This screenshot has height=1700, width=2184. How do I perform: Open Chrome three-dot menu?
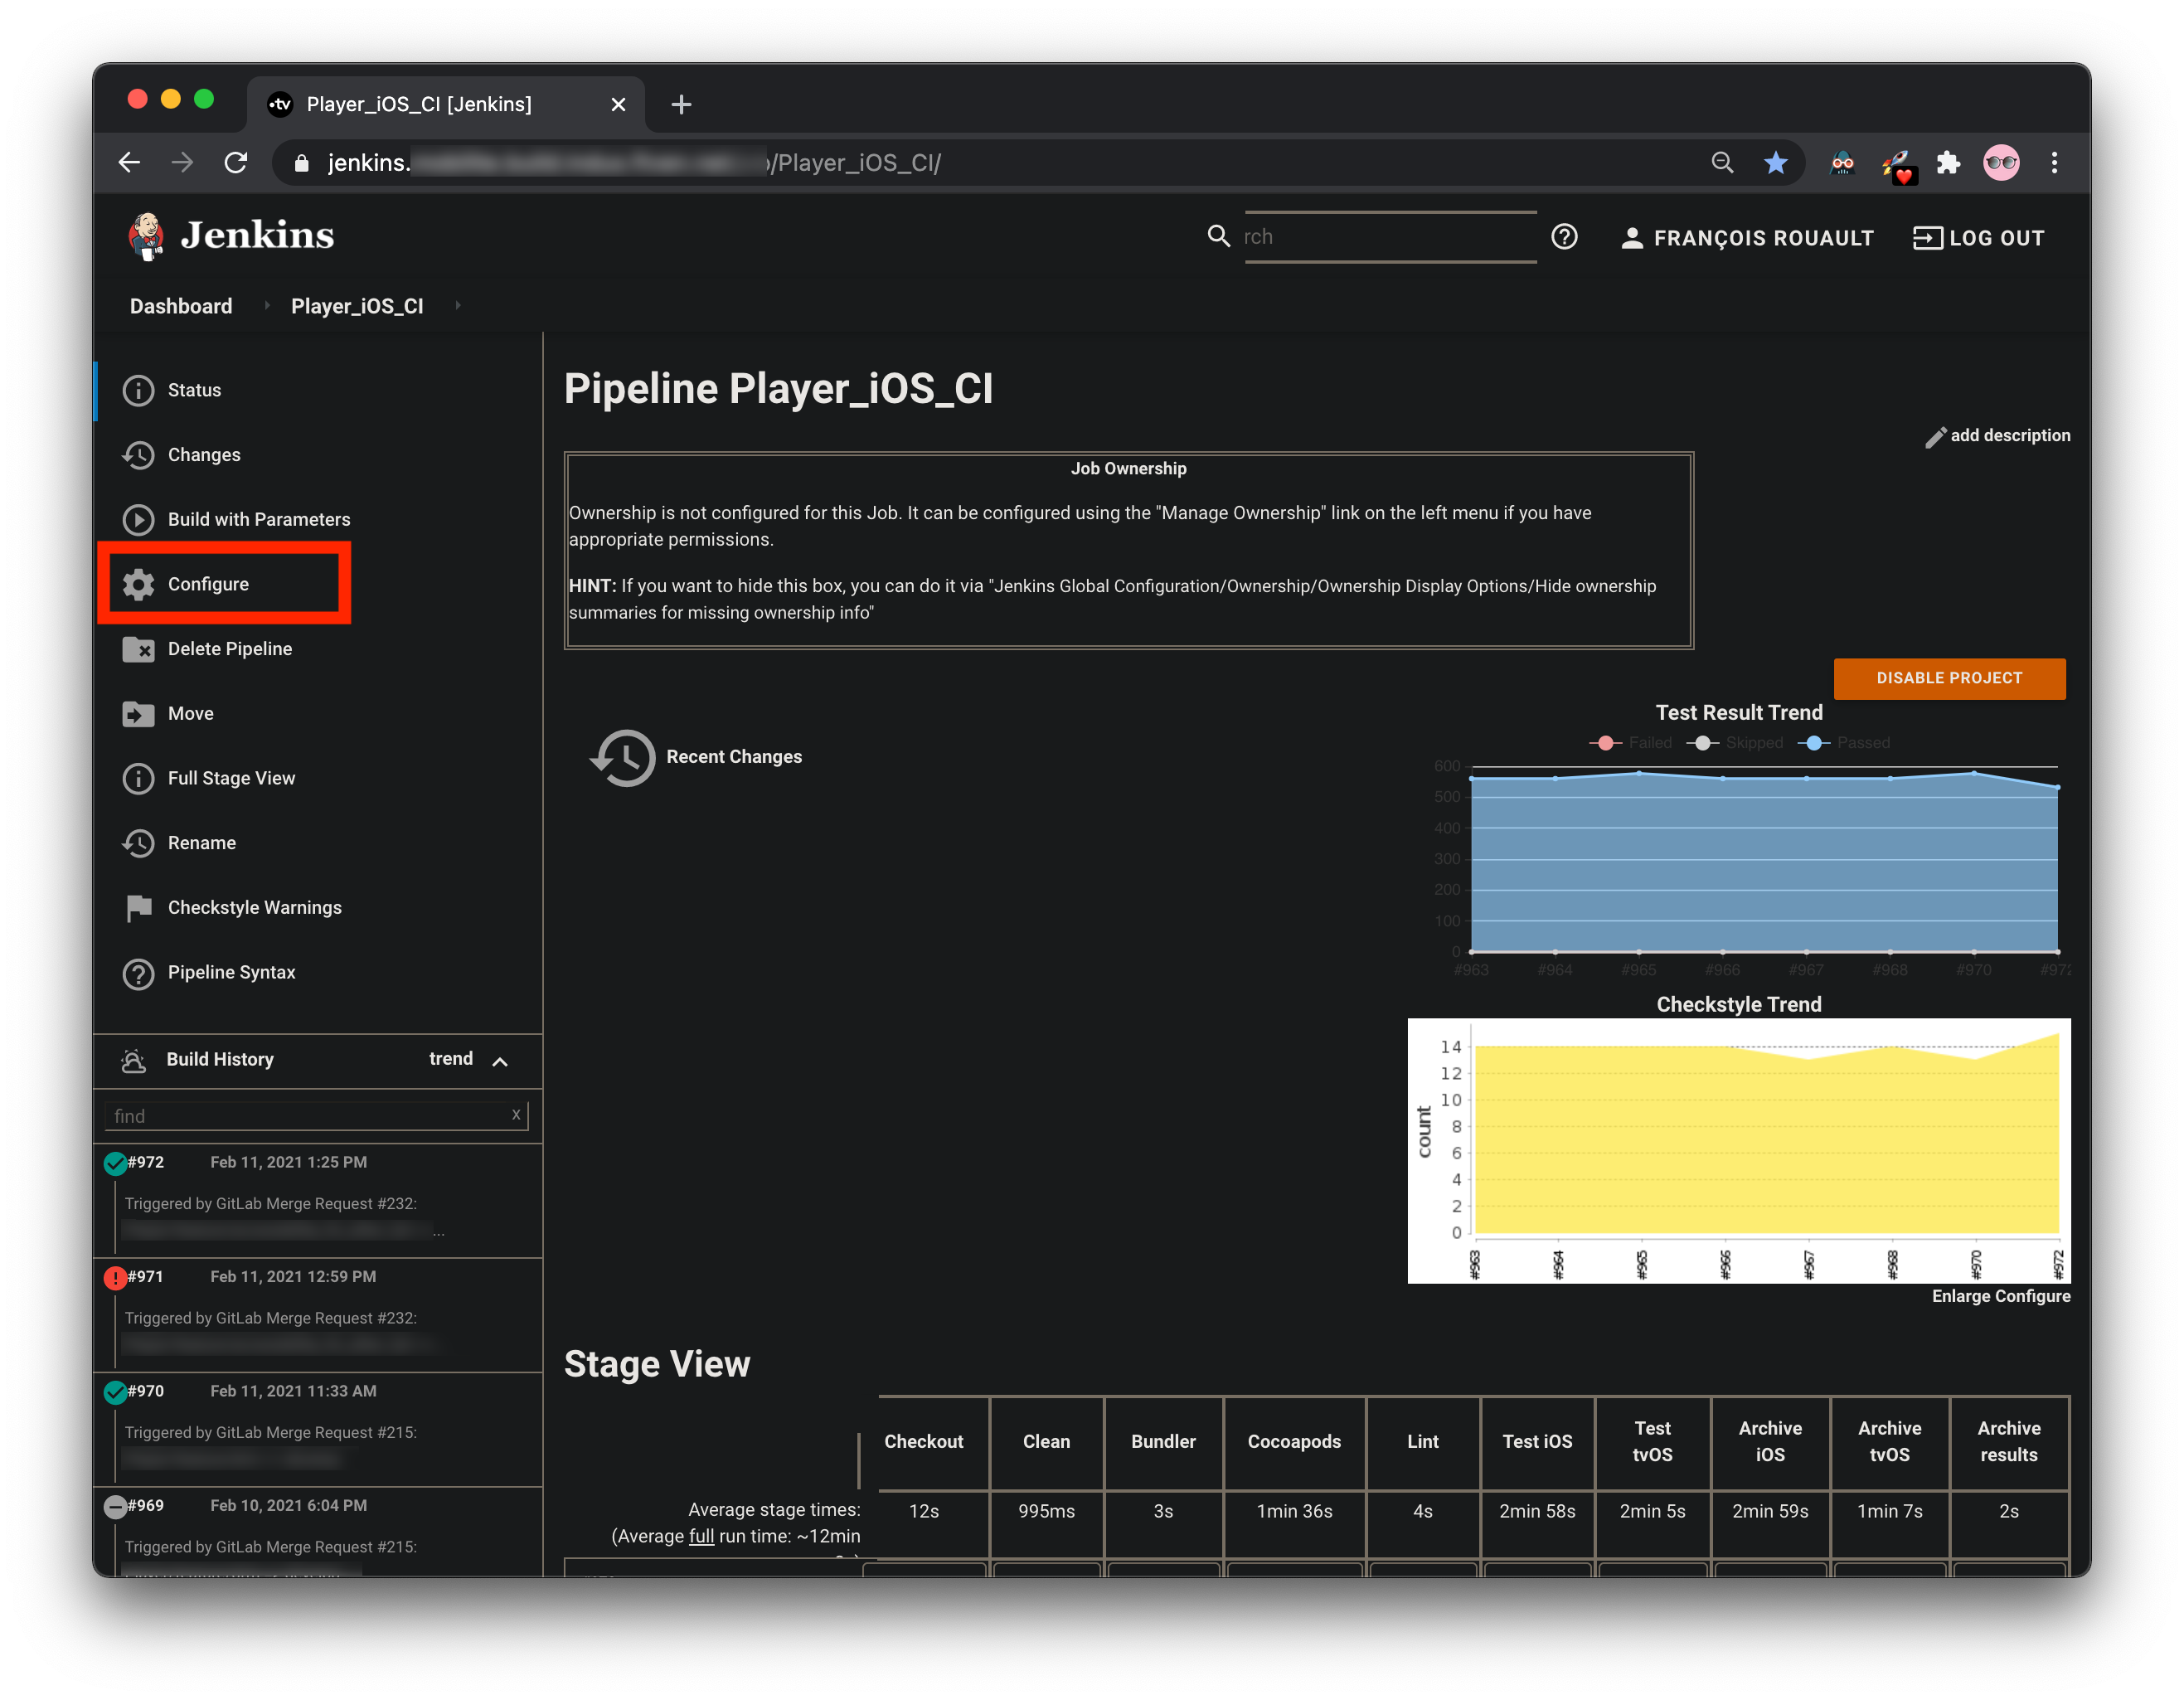[x=2054, y=162]
